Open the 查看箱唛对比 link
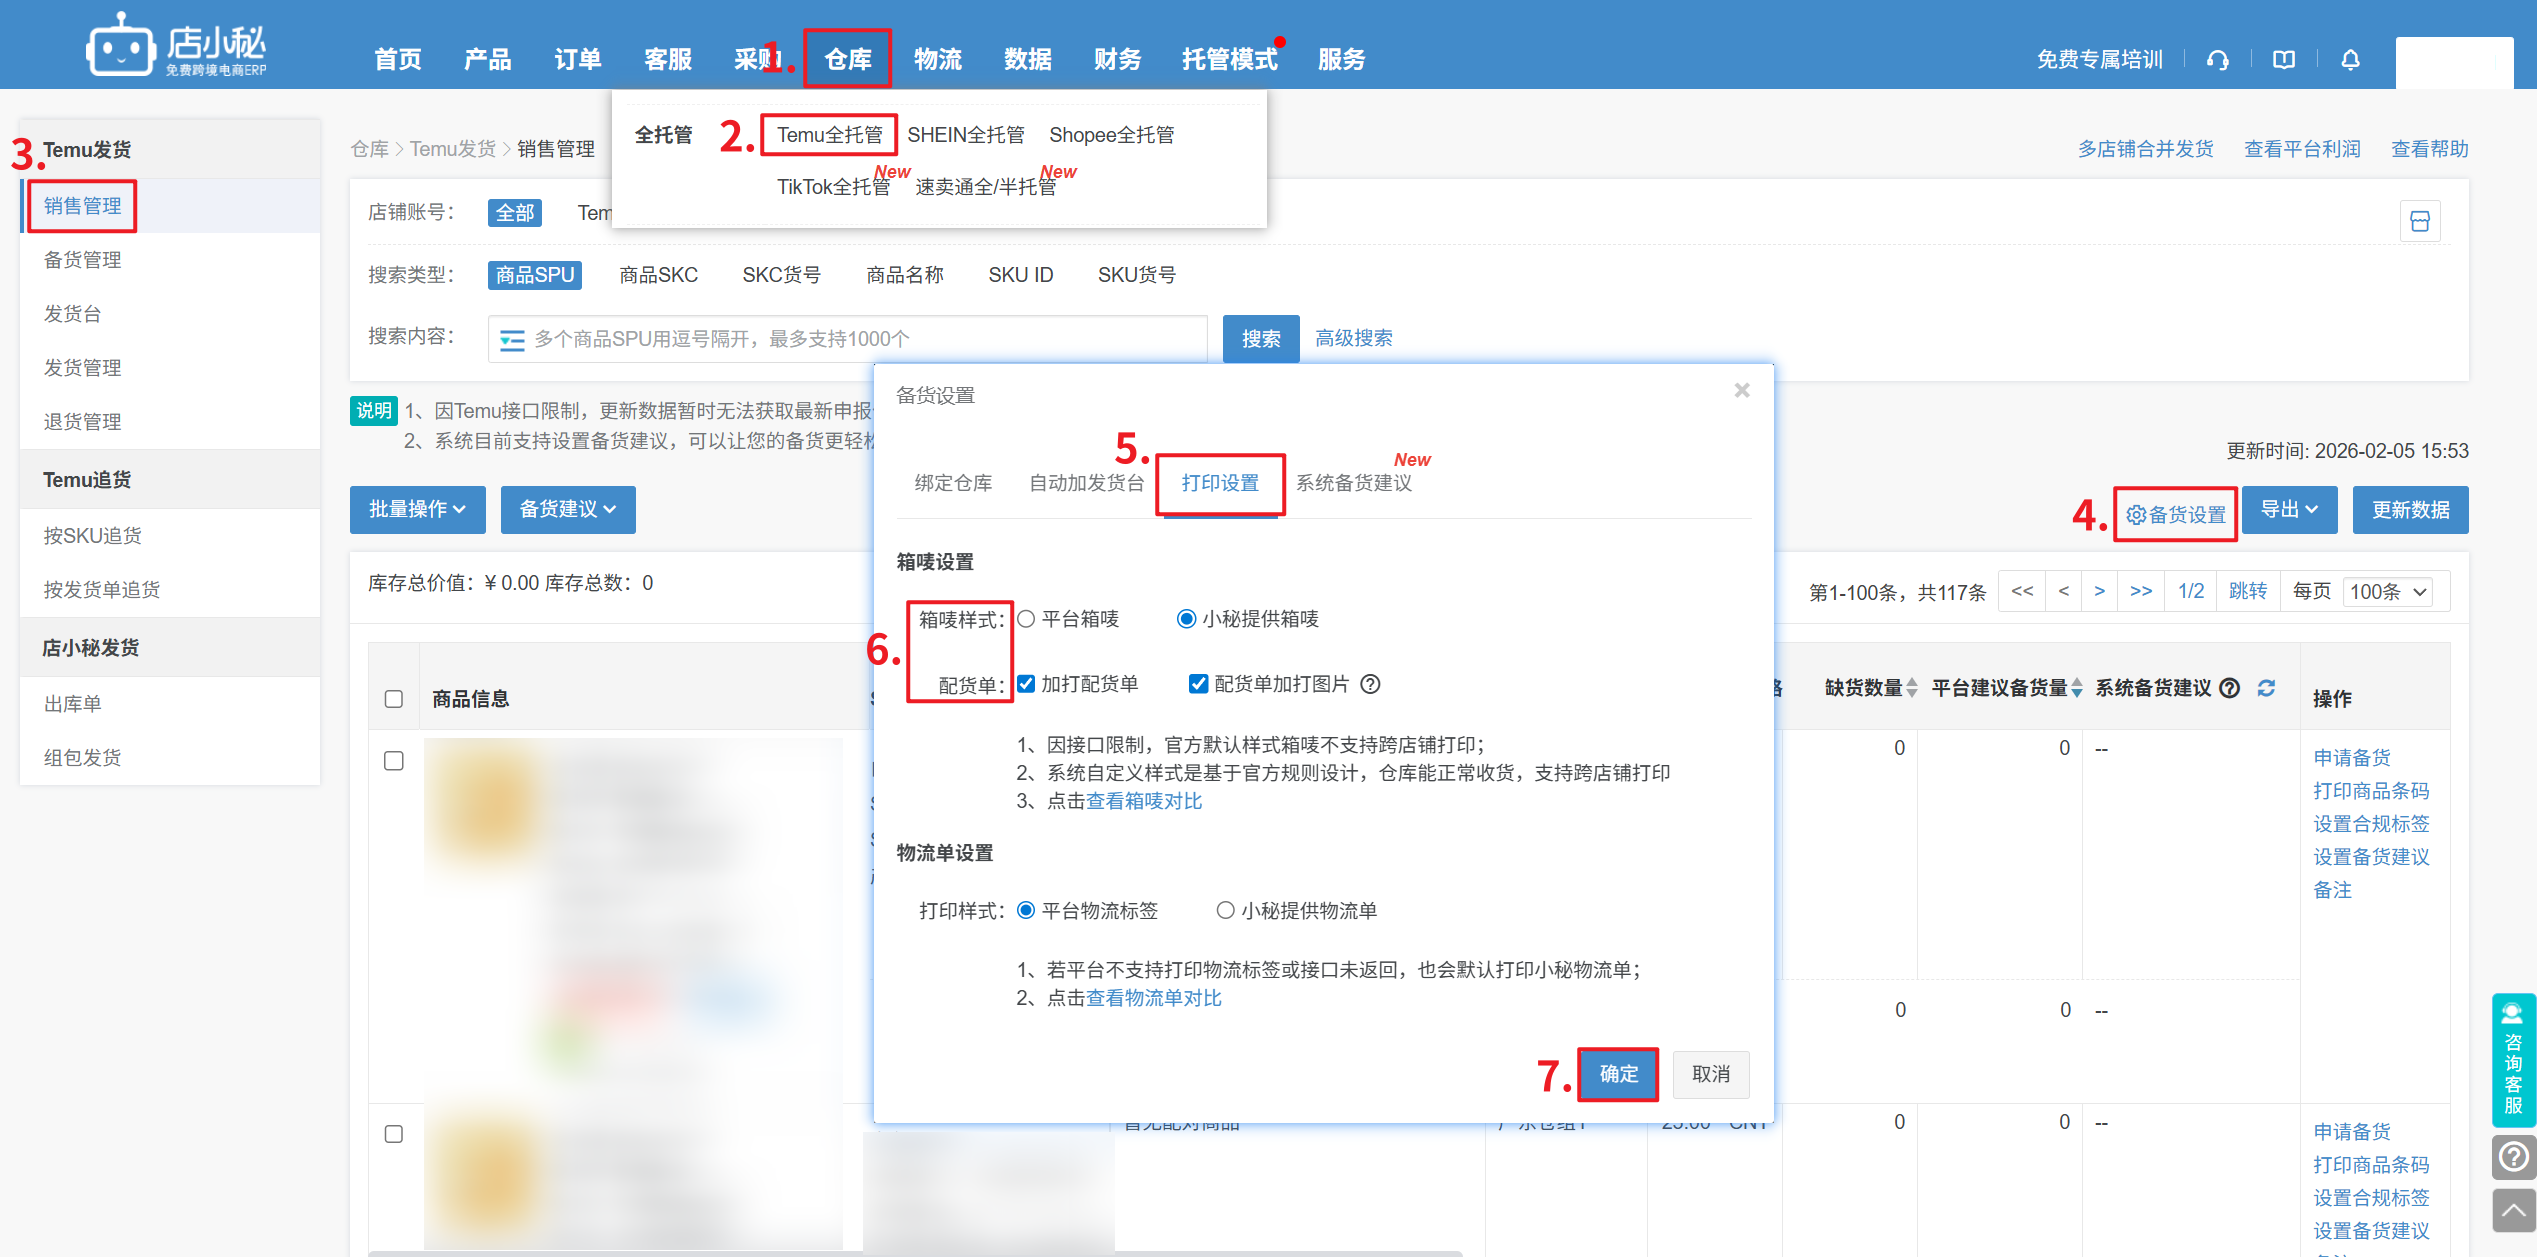Image resolution: width=2537 pixels, height=1257 pixels. click(x=1144, y=801)
